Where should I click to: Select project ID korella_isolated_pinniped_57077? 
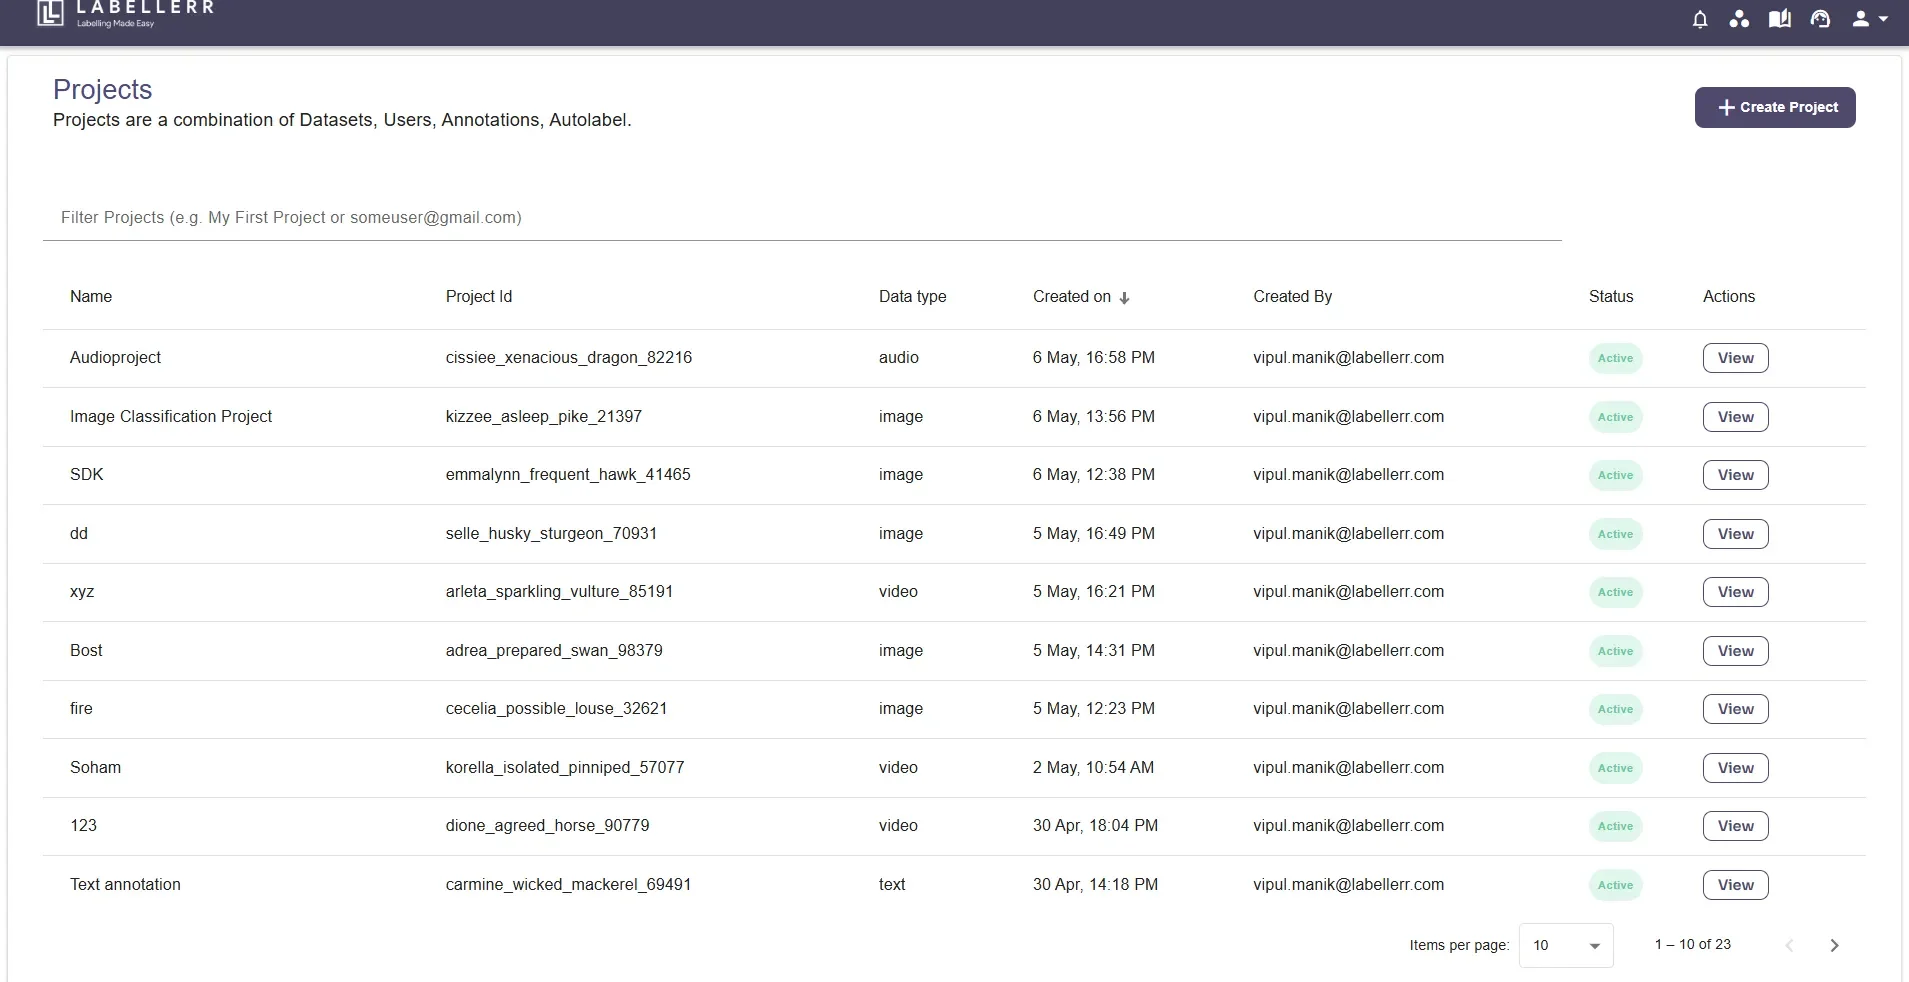click(x=564, y=767)
